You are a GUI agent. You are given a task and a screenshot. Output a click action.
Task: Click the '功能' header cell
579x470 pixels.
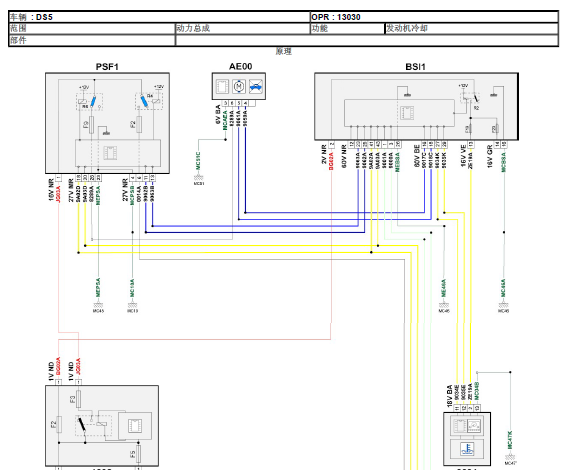click(x=347, y=28)
